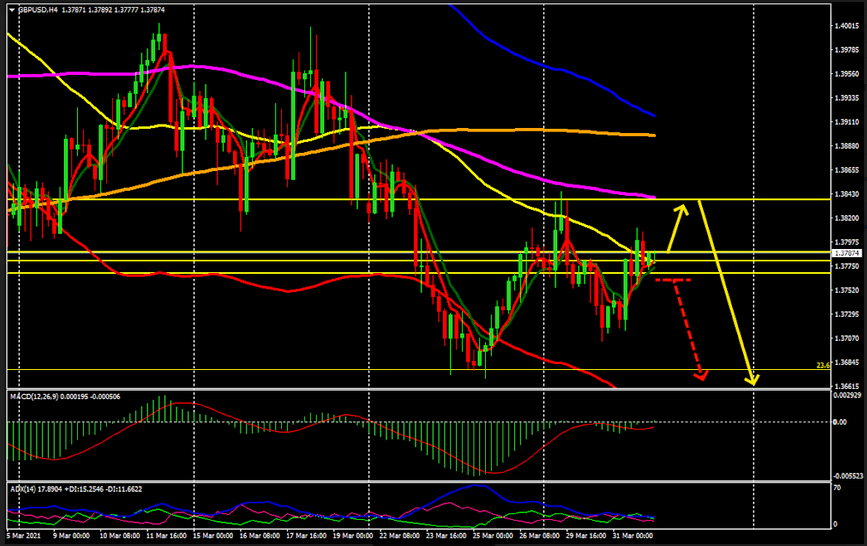Click price scale value 1.39785

click(847, 50)
